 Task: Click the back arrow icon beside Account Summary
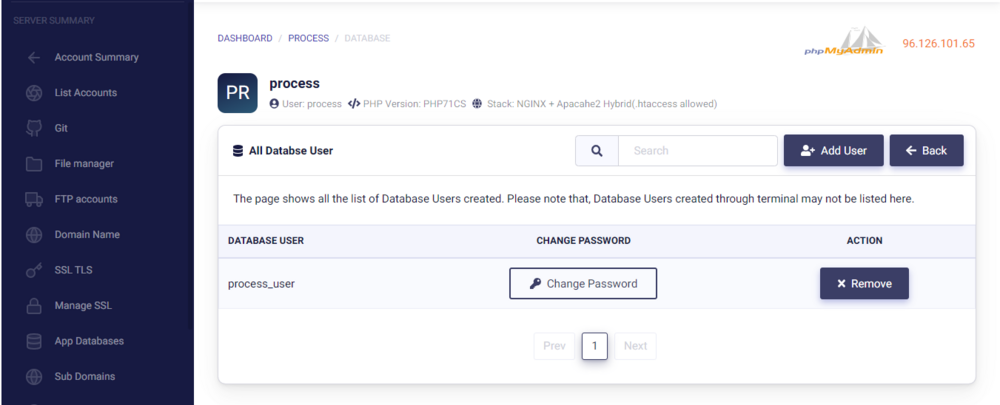pyautogui.click(x=34, y=58)
